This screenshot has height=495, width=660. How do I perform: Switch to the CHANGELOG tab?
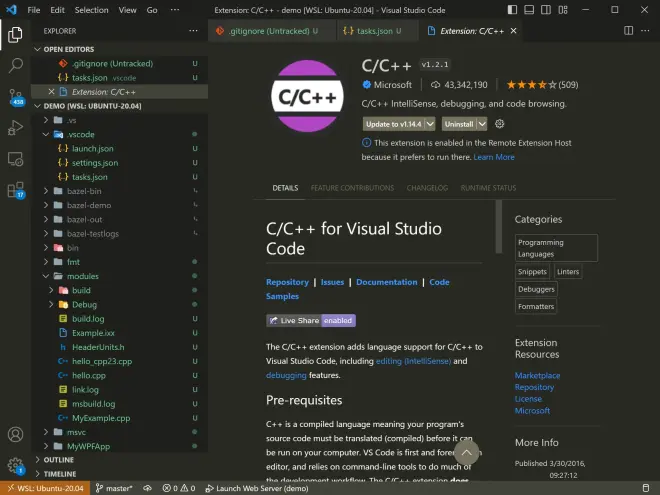pos(427,188)
